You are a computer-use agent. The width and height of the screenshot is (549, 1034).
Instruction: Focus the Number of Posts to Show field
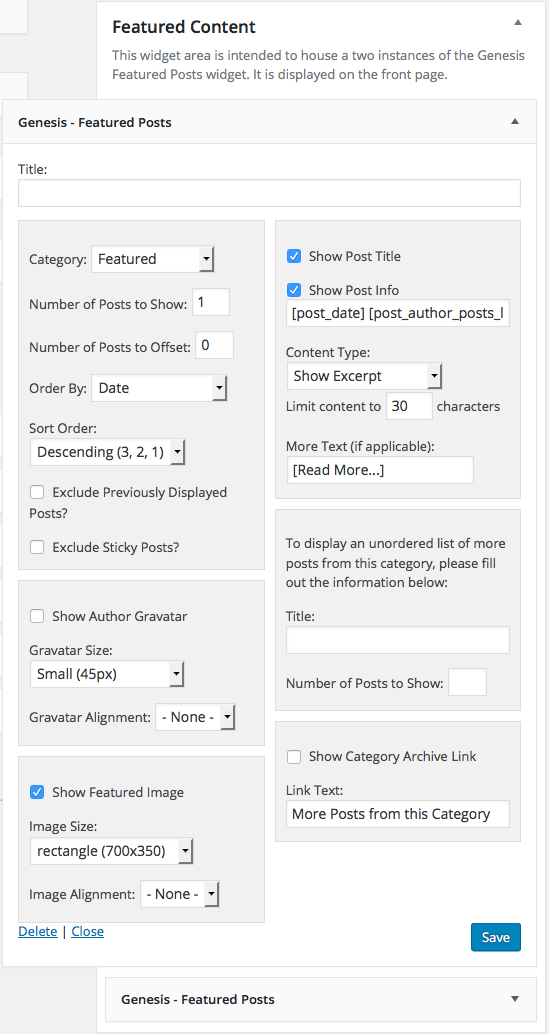pyautogui.click(x=211, y=302)
